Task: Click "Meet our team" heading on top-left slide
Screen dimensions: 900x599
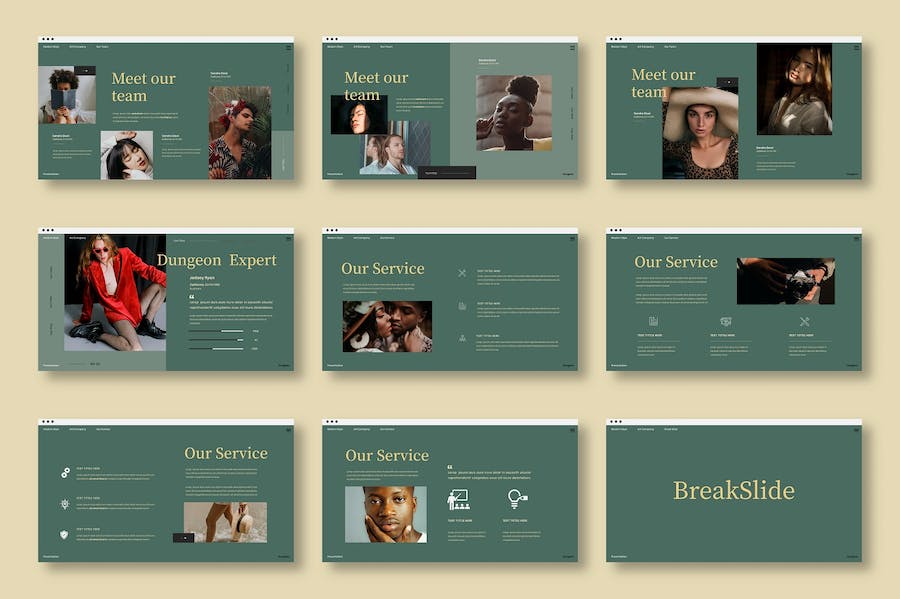Action: pyautogui.click(x=143, y=87)
